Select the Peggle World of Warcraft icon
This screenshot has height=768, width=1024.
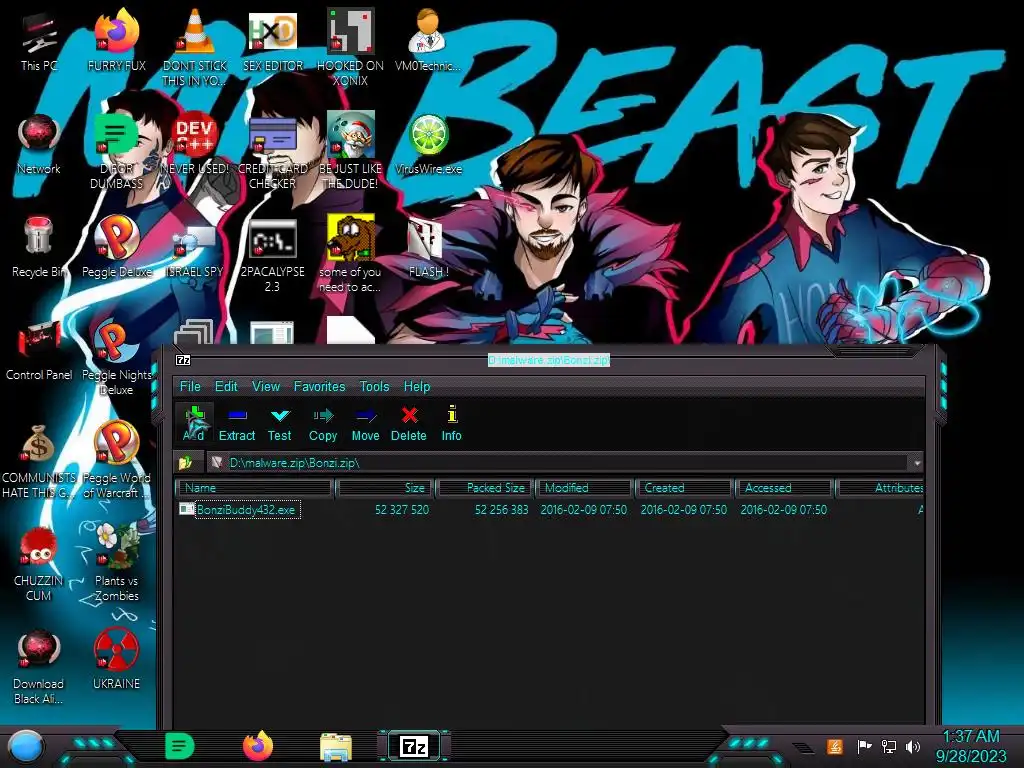(117, 460)
